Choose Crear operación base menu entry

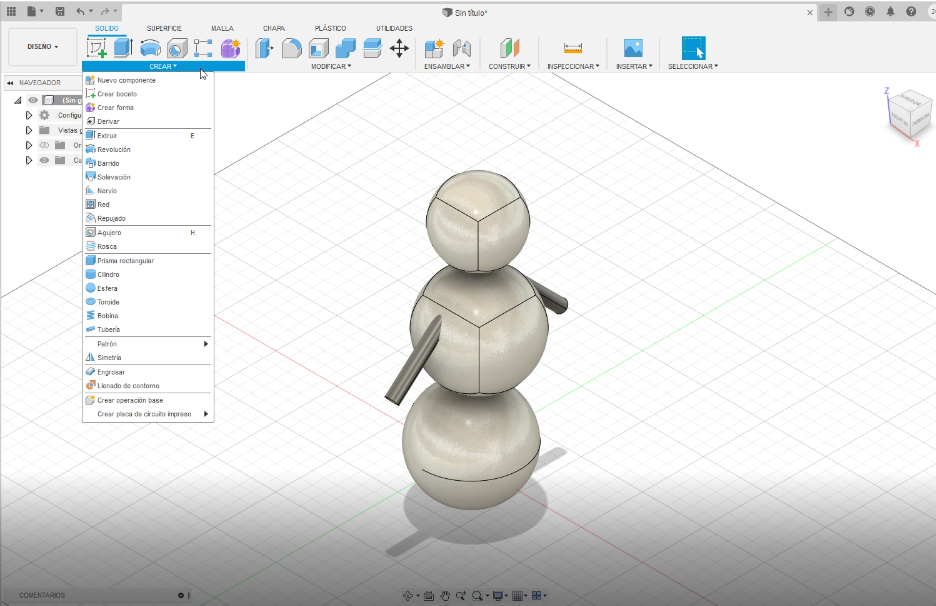click(x=147, y=401)
